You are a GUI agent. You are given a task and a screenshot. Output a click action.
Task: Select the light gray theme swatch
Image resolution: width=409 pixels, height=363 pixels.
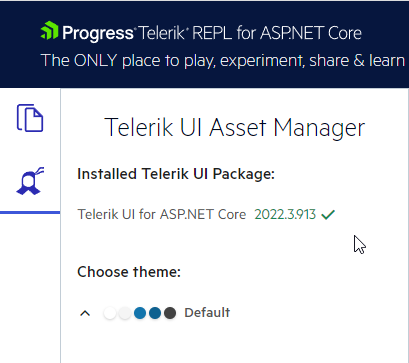click(x=125, y=313)
